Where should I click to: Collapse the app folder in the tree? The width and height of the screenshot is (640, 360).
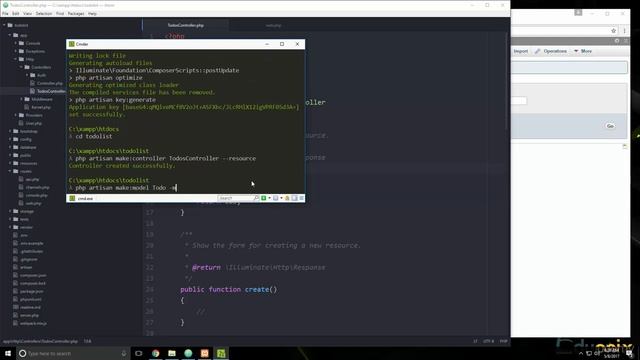tap(10, 36)
